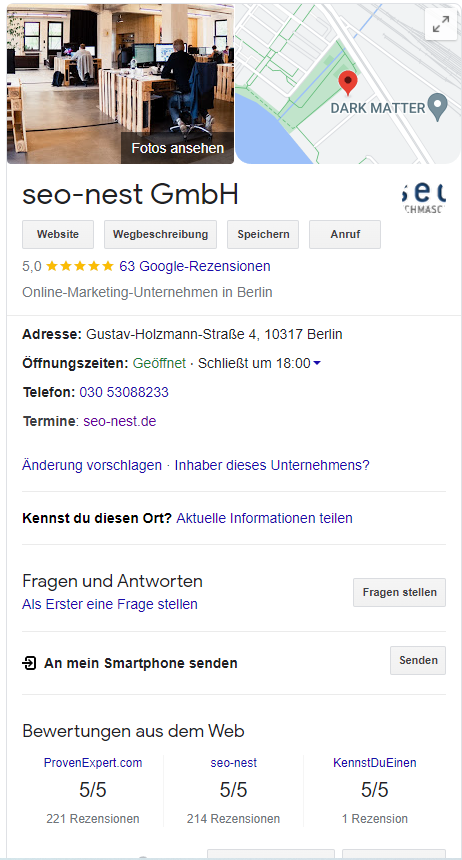Click the five-star rating icons

click(80, 267)
